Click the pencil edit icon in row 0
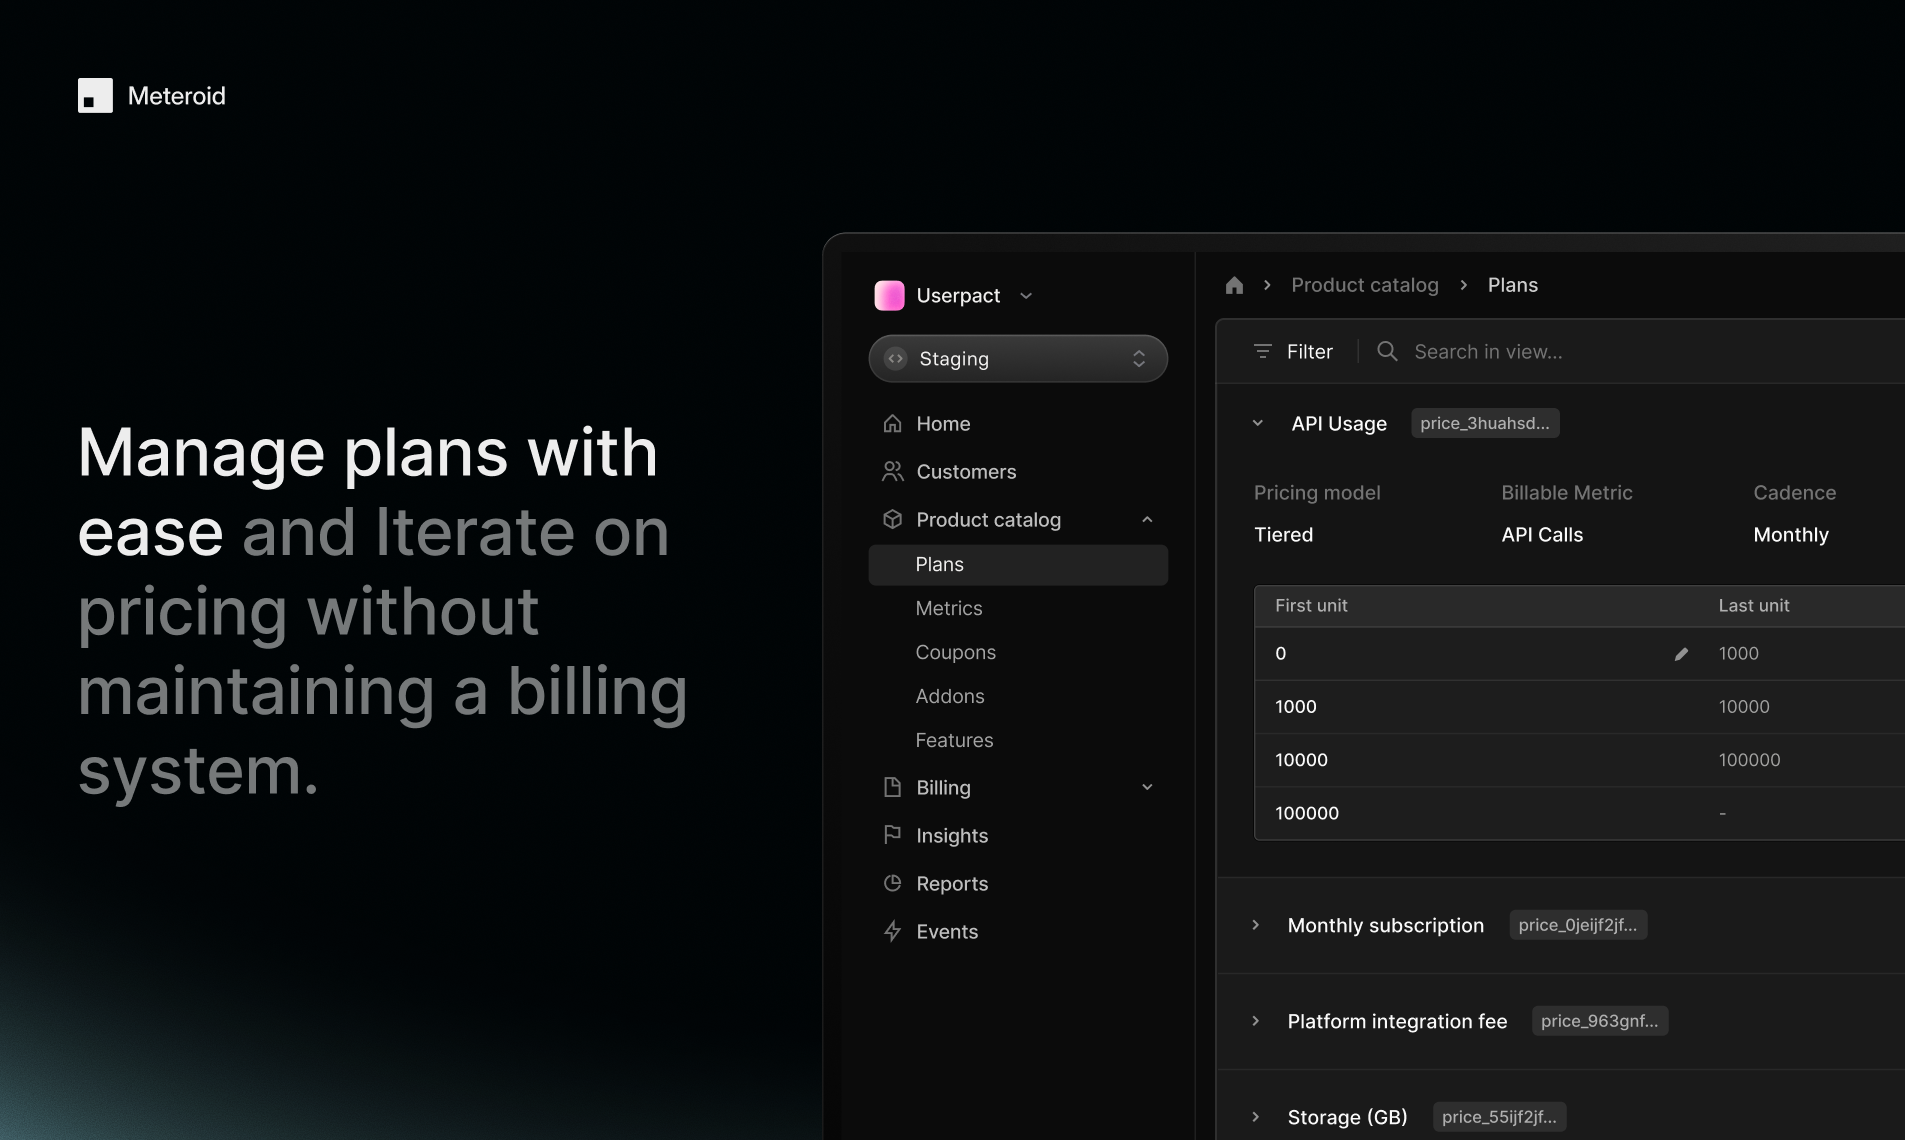 [x=1681, y=654]
